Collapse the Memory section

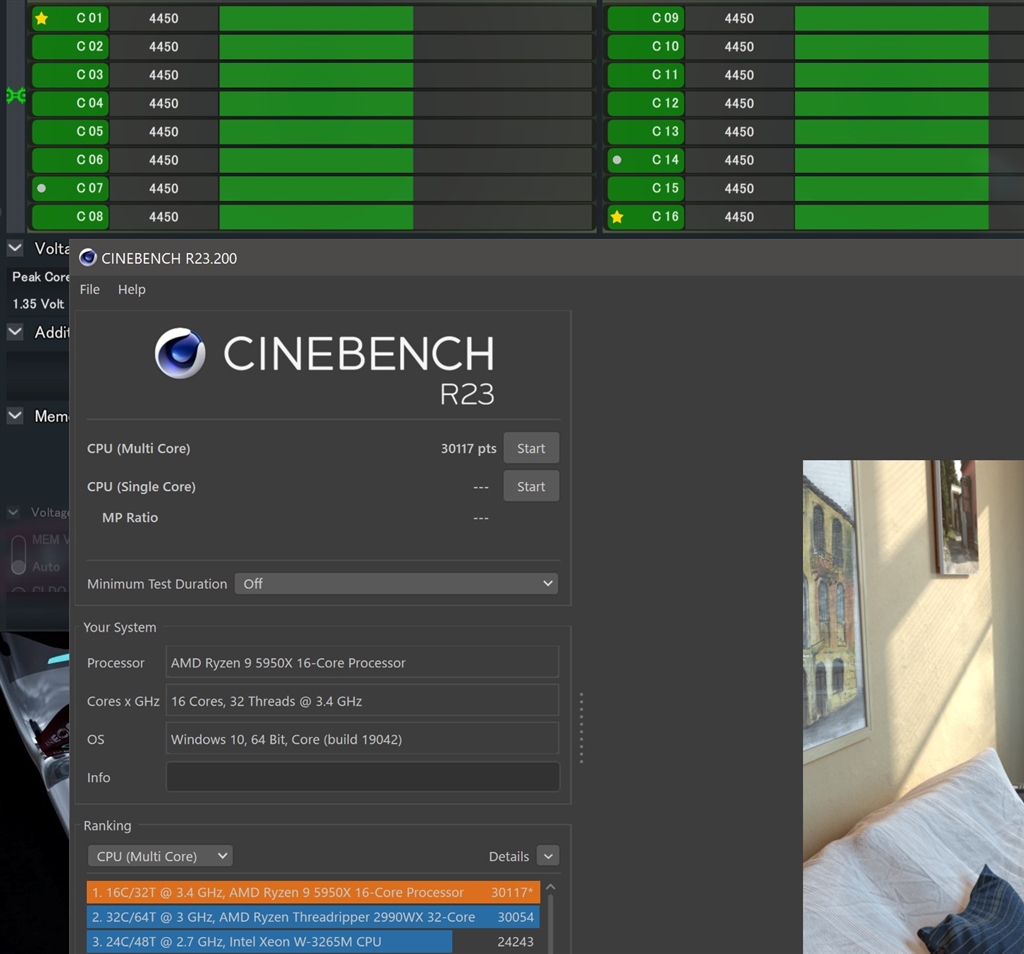(13, 416)
